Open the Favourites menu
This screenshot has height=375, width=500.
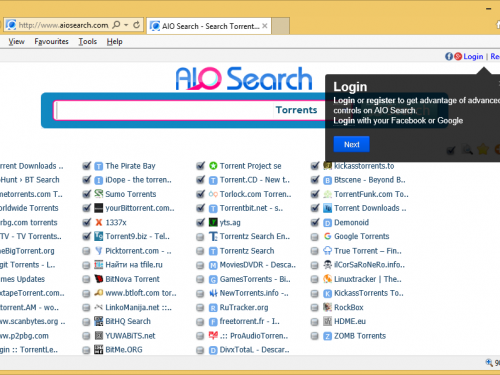(51, 41)
